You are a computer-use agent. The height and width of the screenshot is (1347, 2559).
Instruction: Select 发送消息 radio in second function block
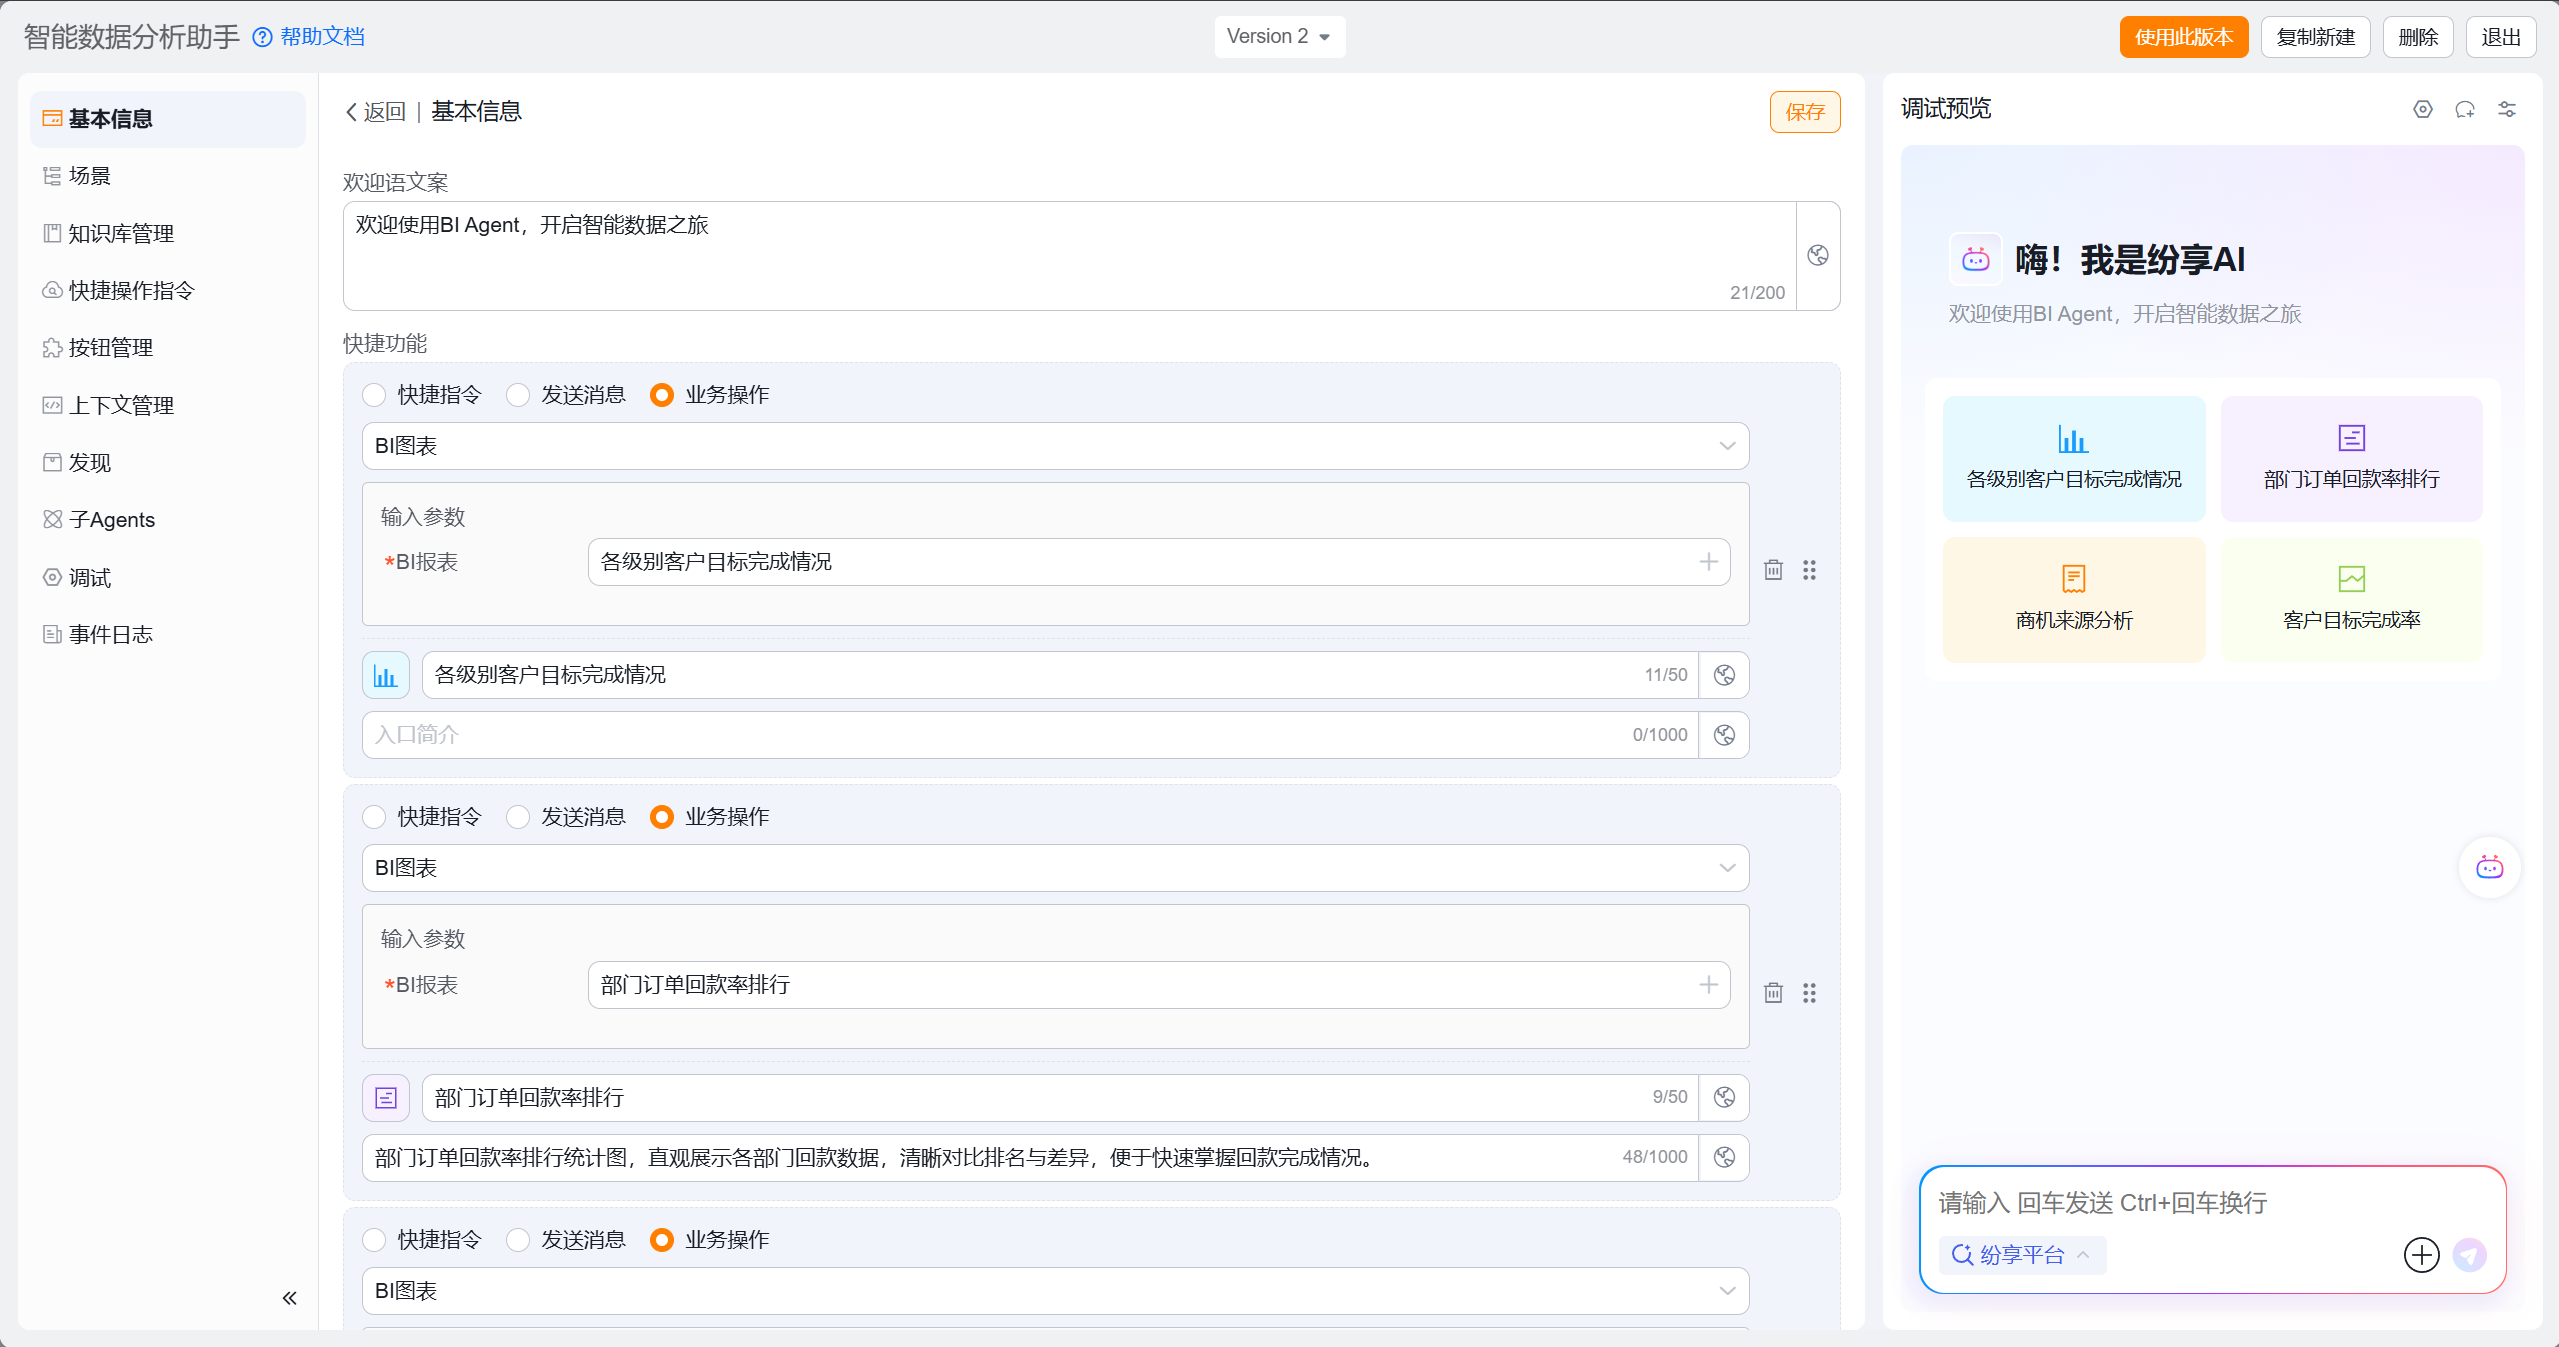518,817
